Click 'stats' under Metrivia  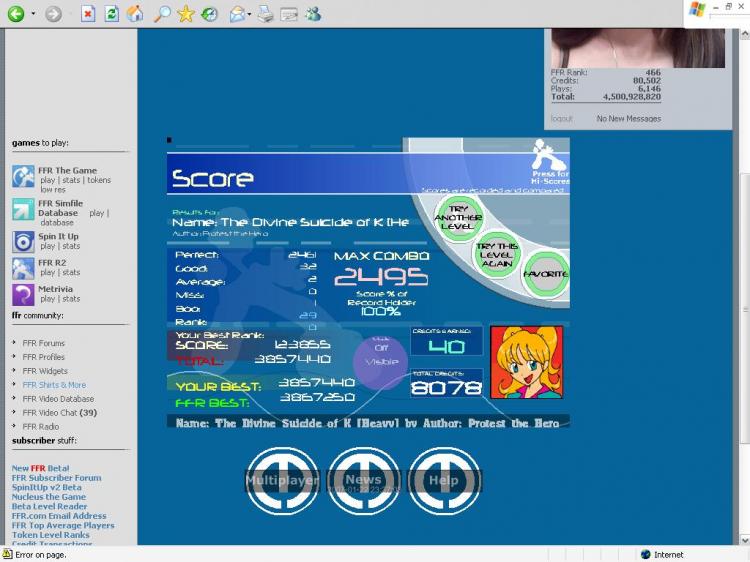[x=71, y=298]
